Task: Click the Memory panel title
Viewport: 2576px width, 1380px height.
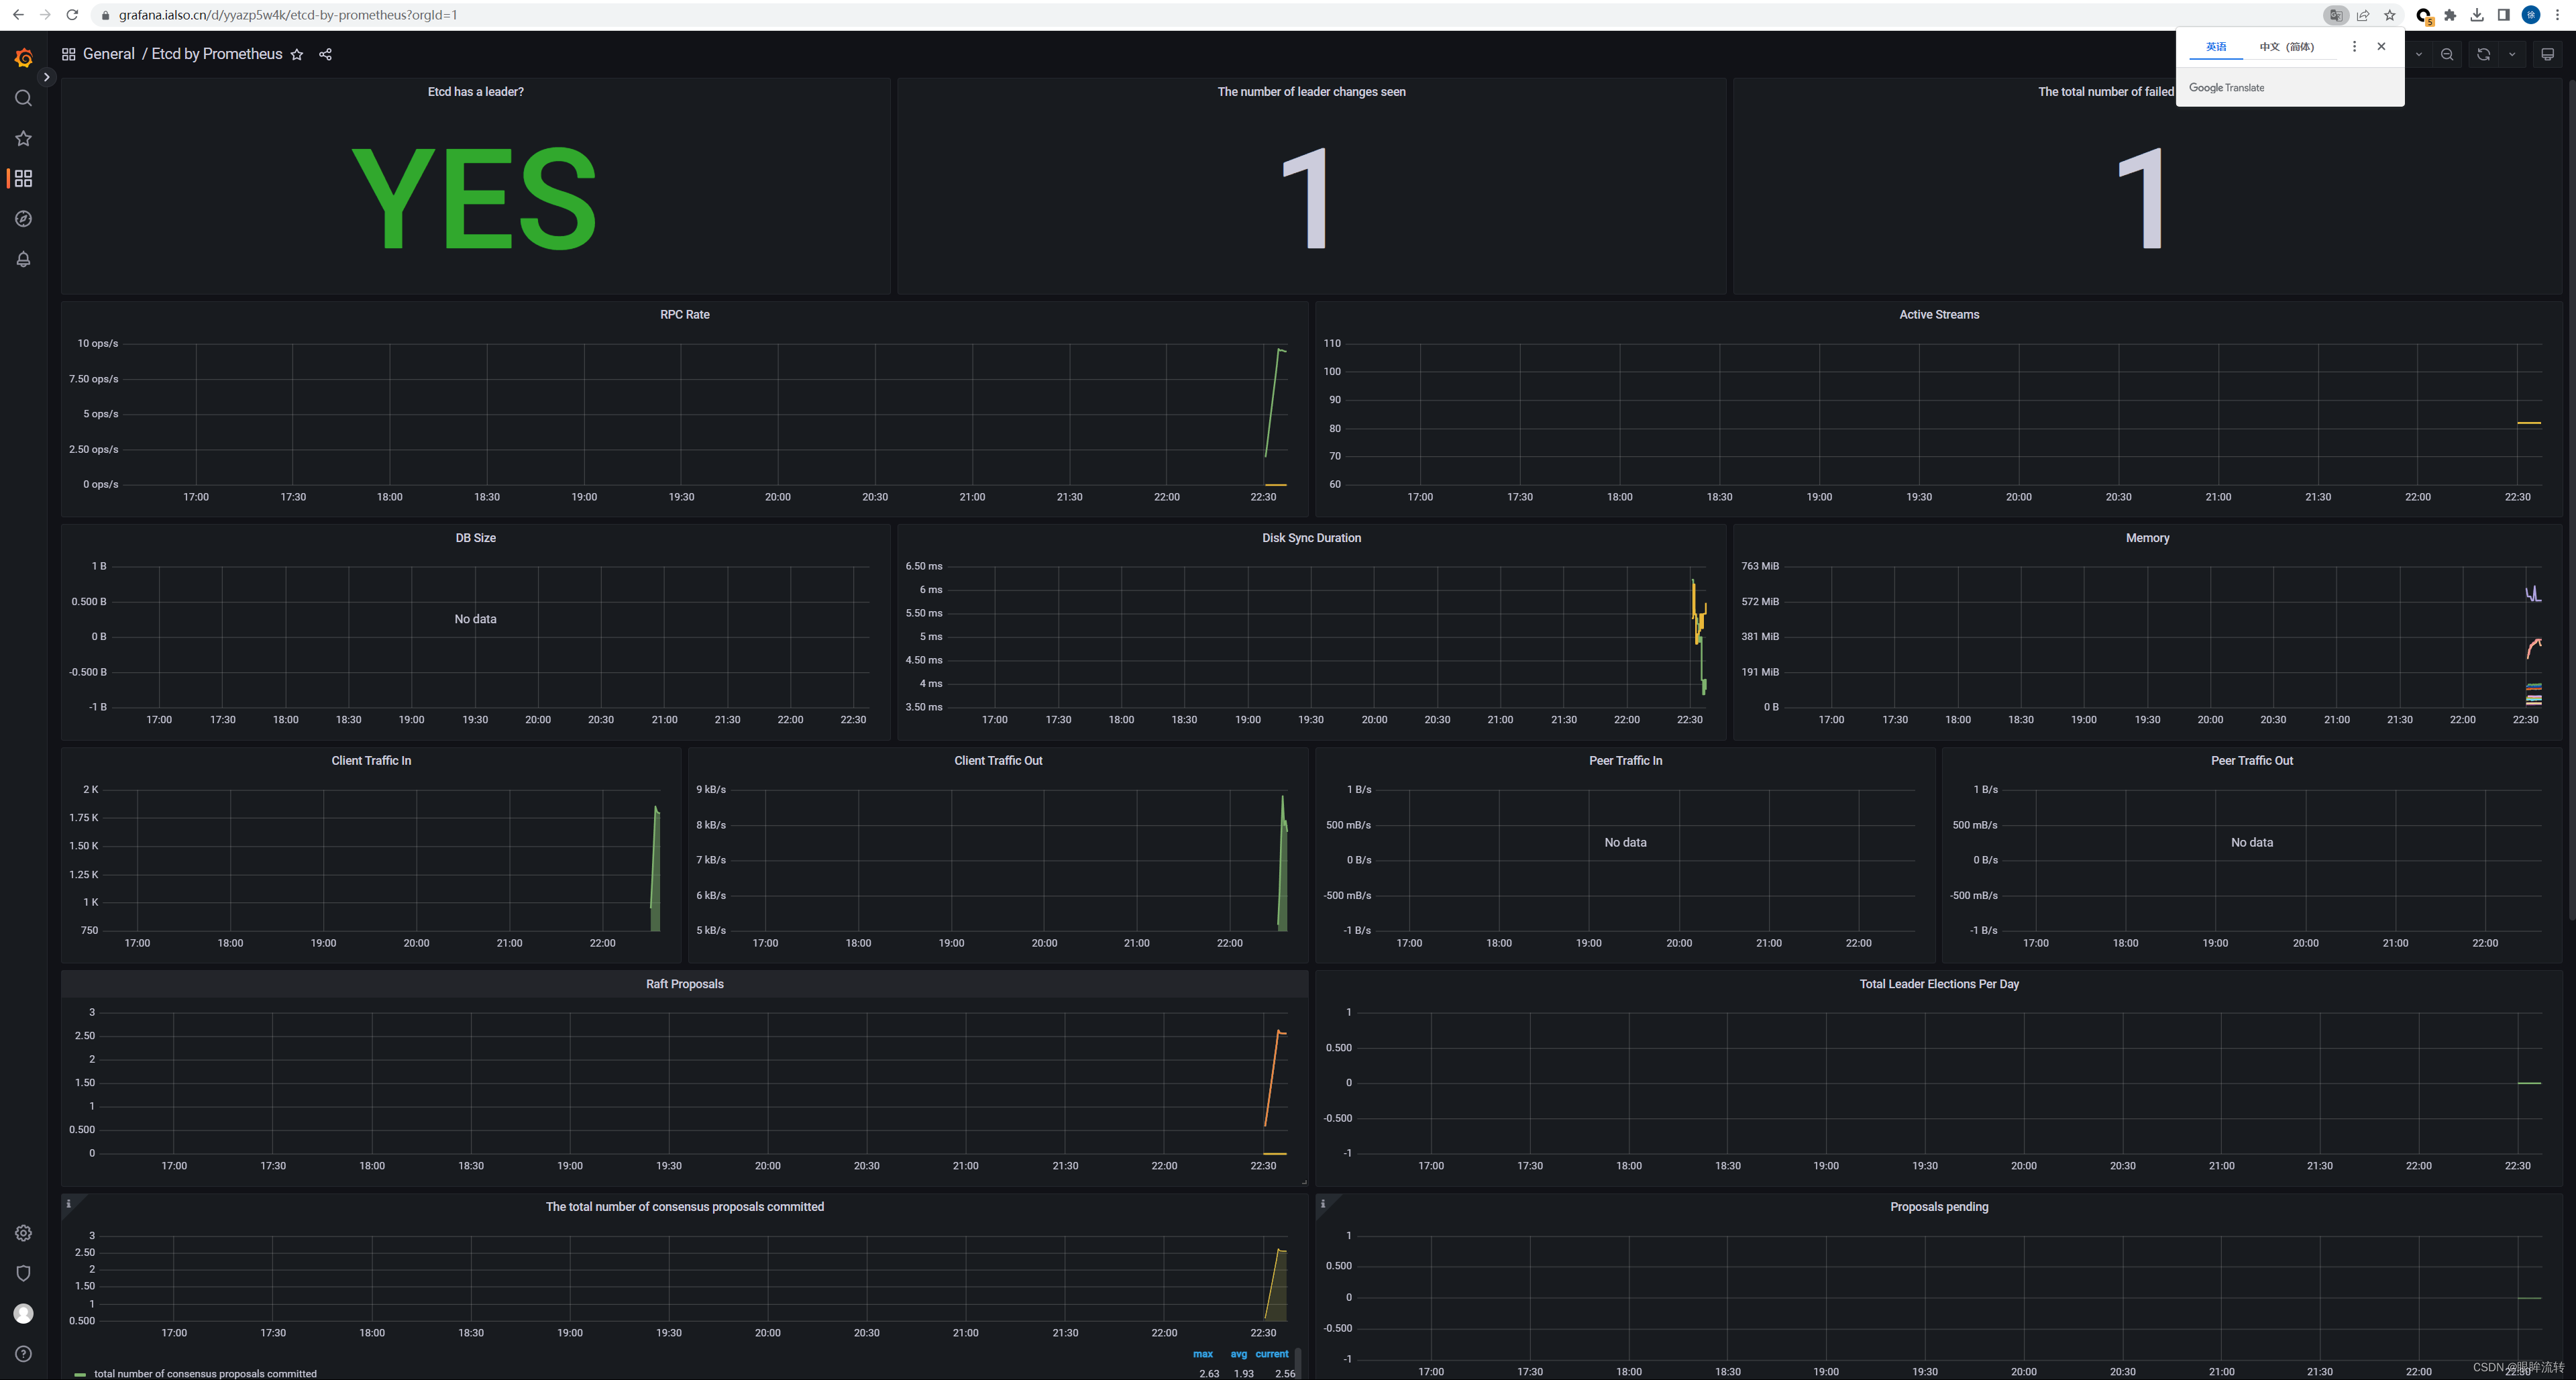Action: [2147, 538]
